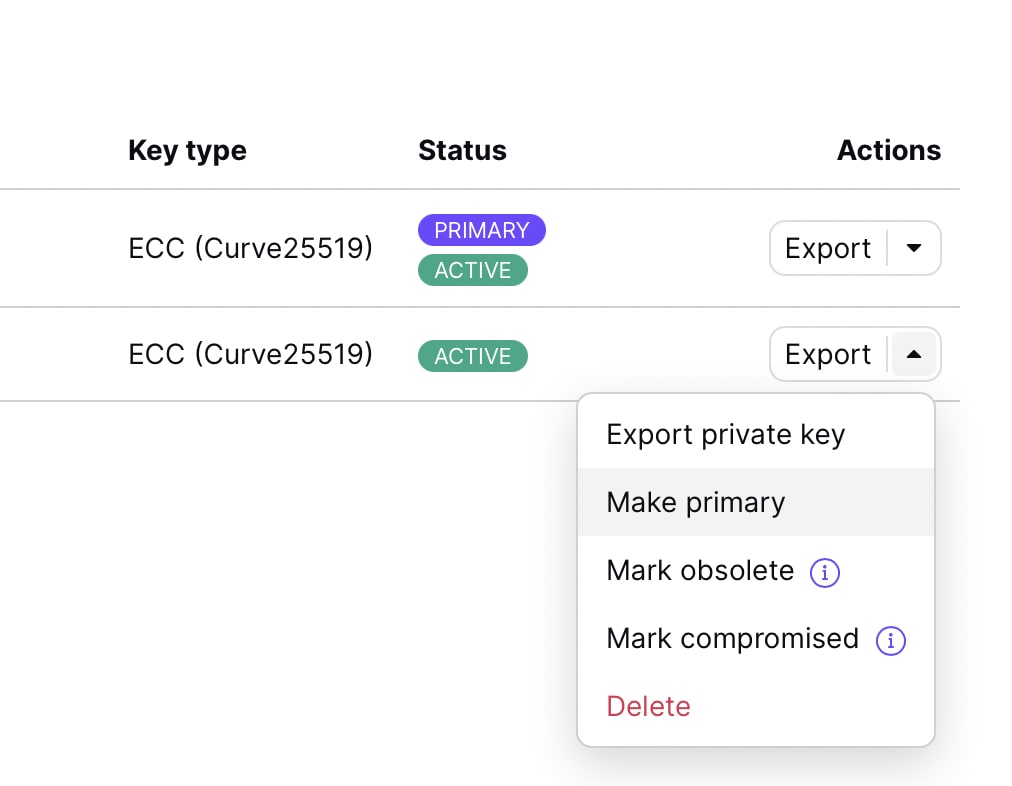Screen dimensions: 1012x786
Task: Collapse the open Export dropdown arrow
Action: (x=913, y=354)
